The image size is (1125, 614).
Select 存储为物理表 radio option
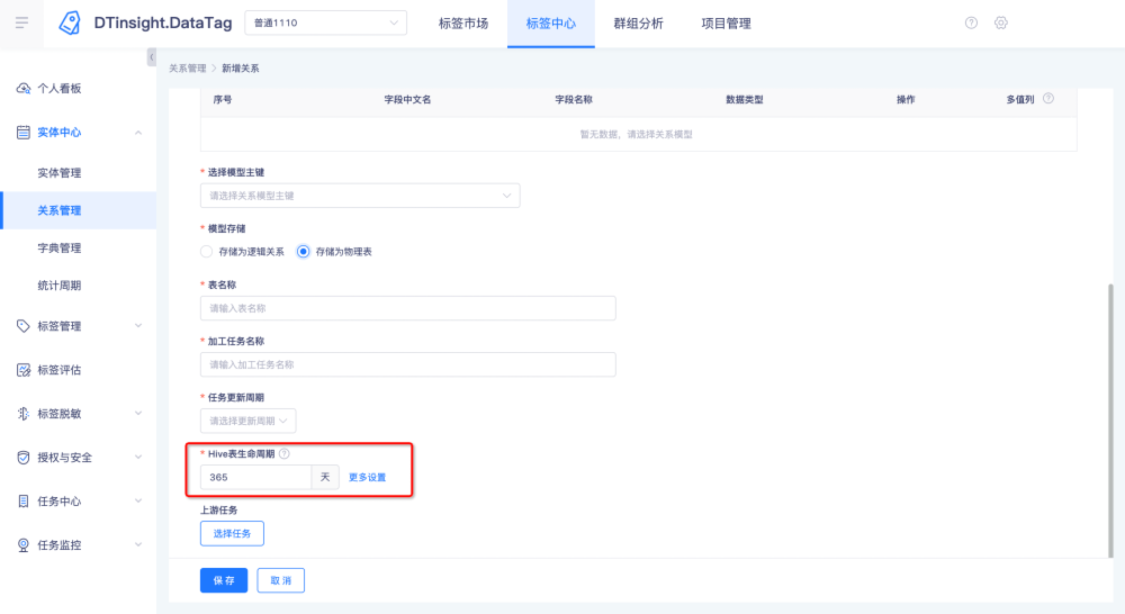click(303, 252)
